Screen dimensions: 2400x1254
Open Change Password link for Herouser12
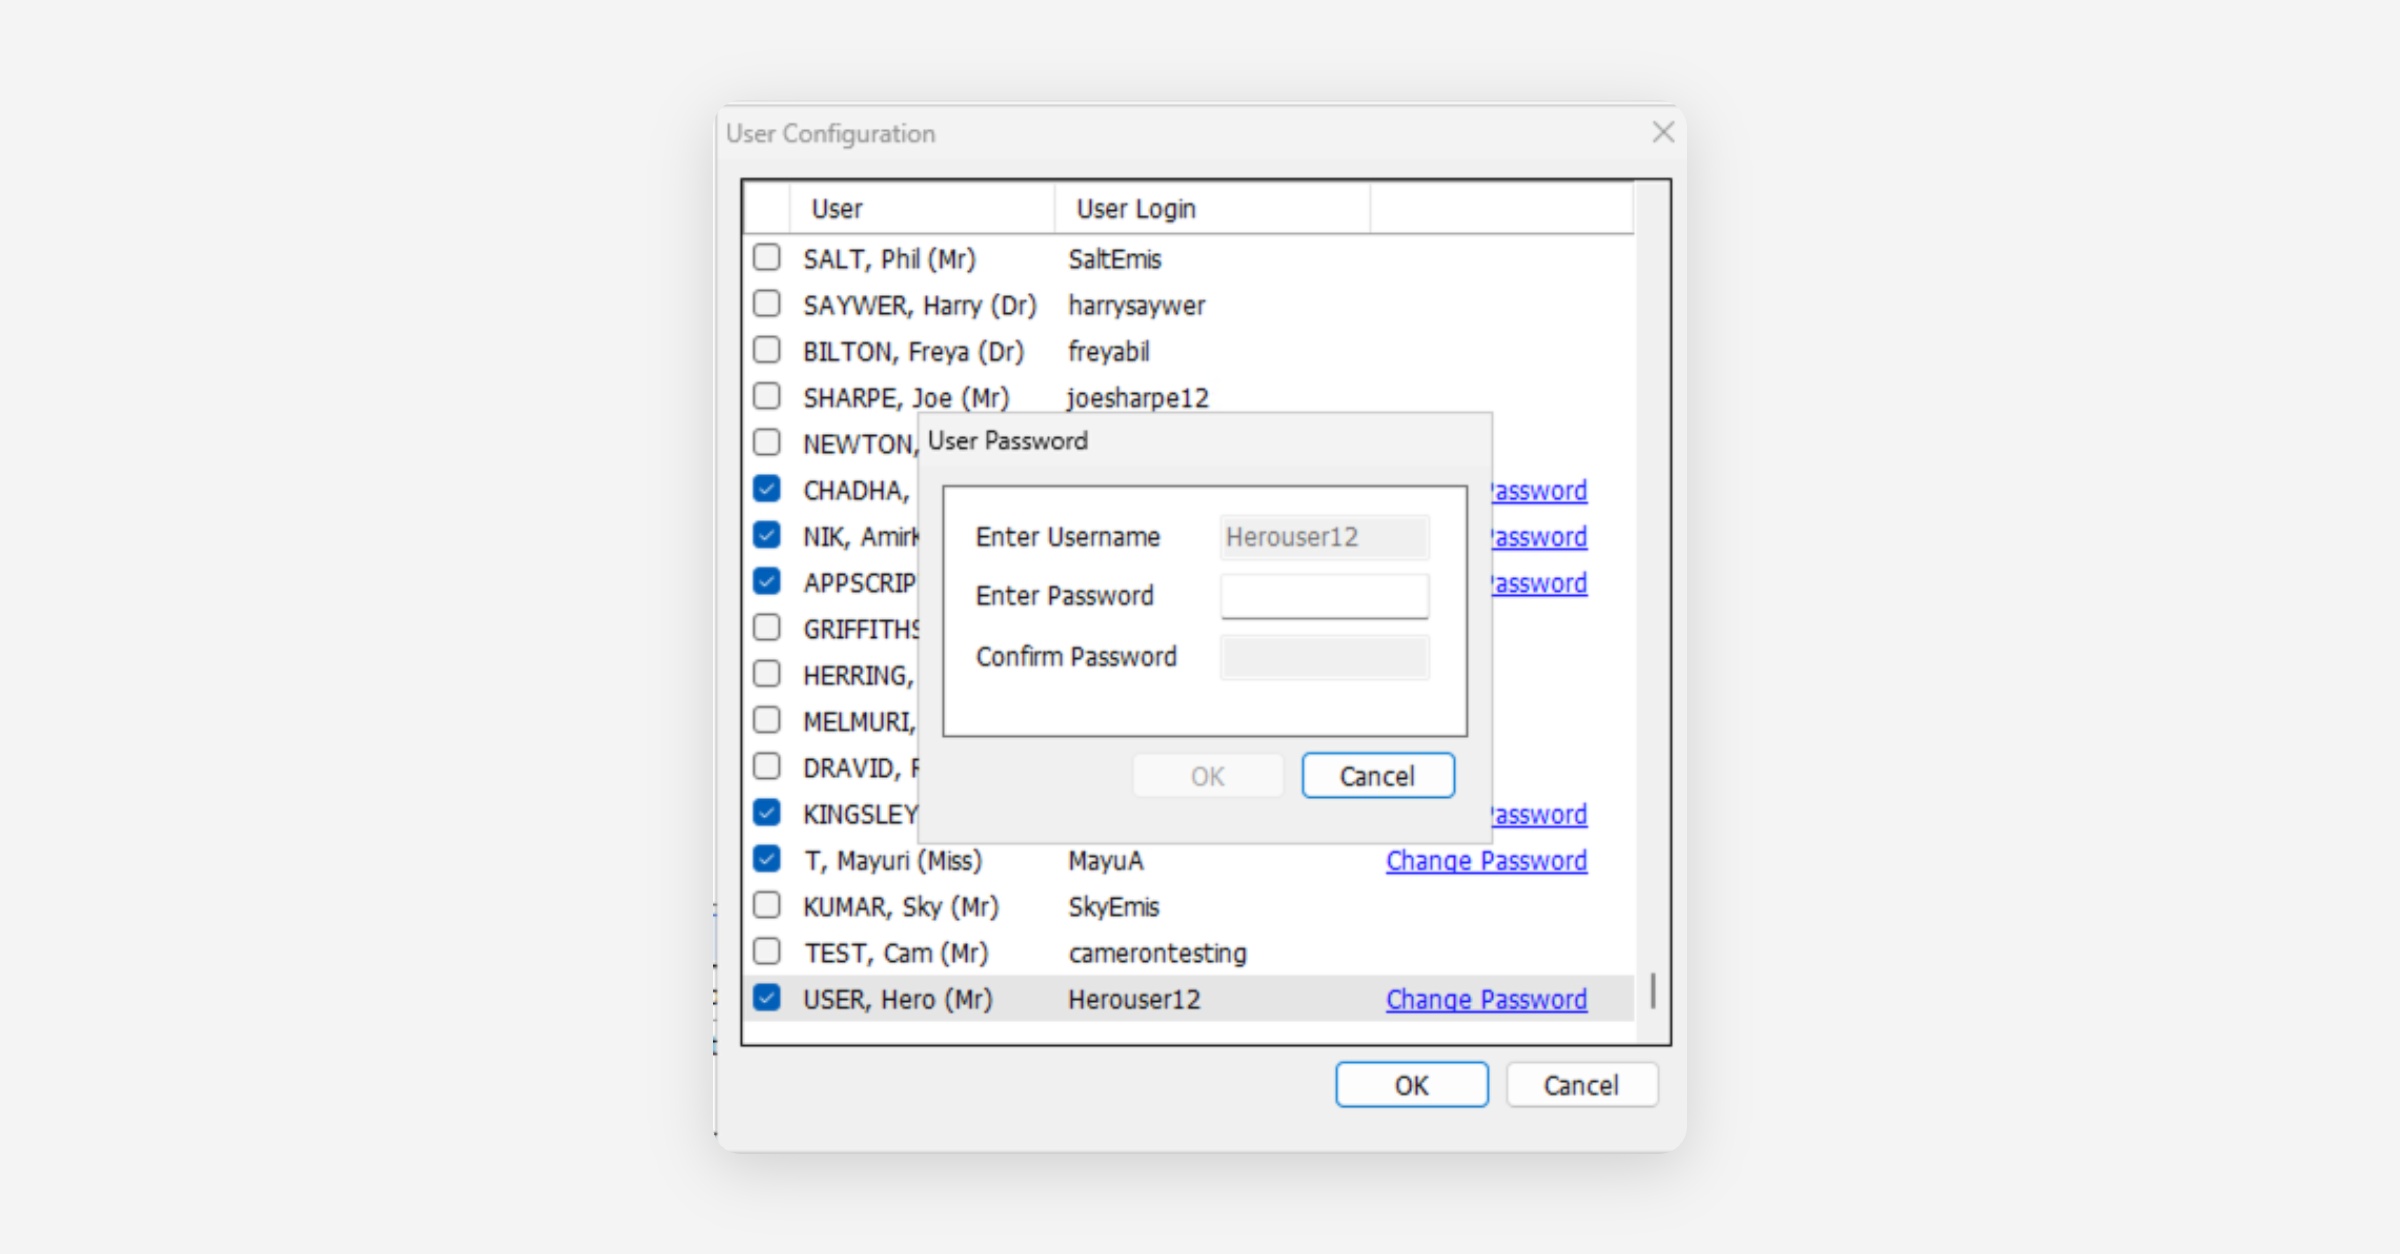(1486, 999)
